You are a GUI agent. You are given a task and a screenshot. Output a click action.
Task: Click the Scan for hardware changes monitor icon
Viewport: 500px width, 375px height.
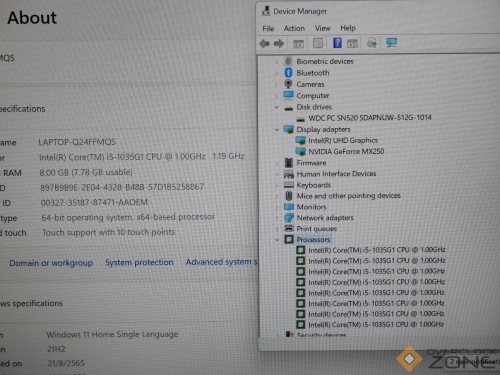[391, 42]
